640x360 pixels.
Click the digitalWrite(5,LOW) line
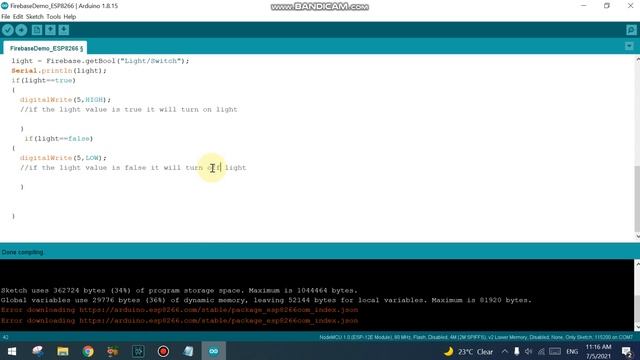point(63,158)
